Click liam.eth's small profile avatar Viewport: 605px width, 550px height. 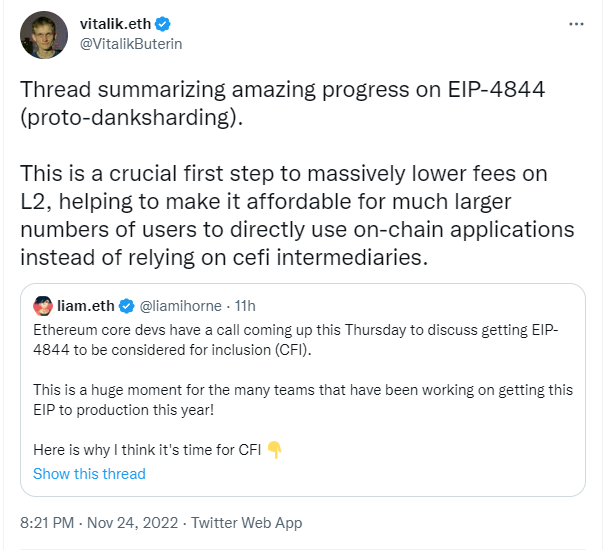[43, 306]
